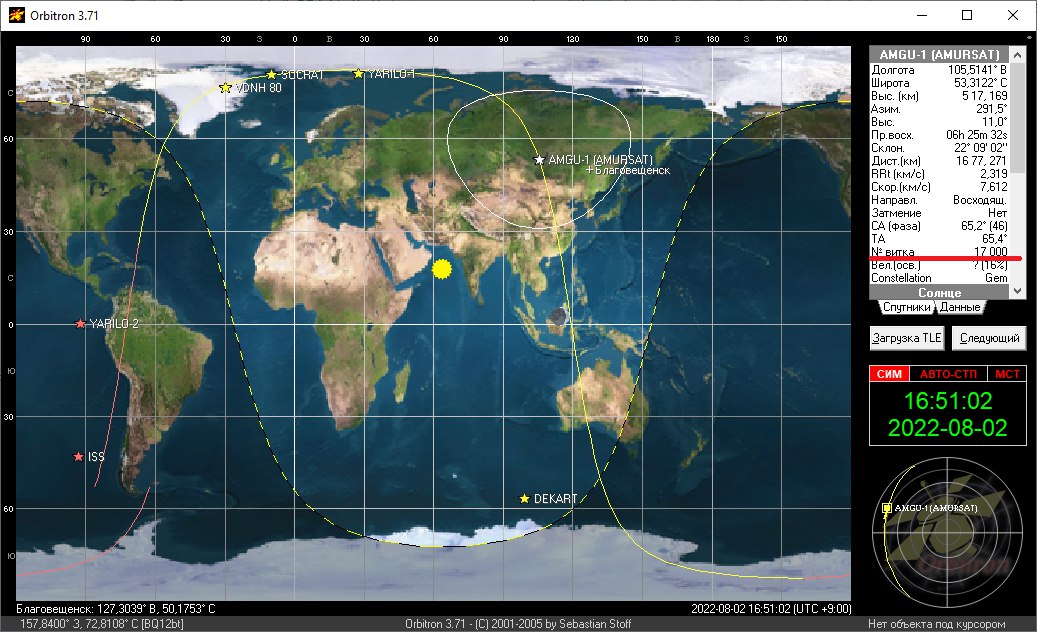1037x632 pixels.
Task: Click the YARILO-2 satellite star marker
Action: pos(80,324)
